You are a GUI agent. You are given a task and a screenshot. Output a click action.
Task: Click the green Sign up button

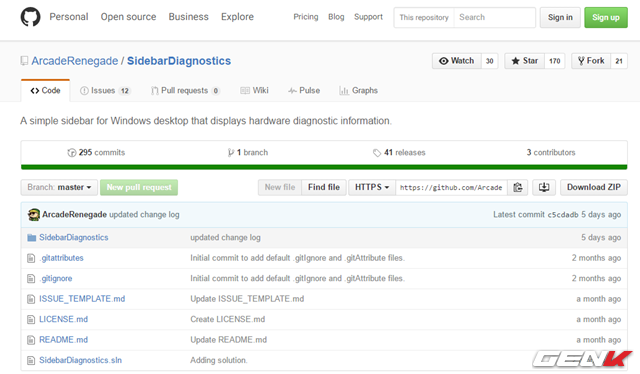click(606, 18)
